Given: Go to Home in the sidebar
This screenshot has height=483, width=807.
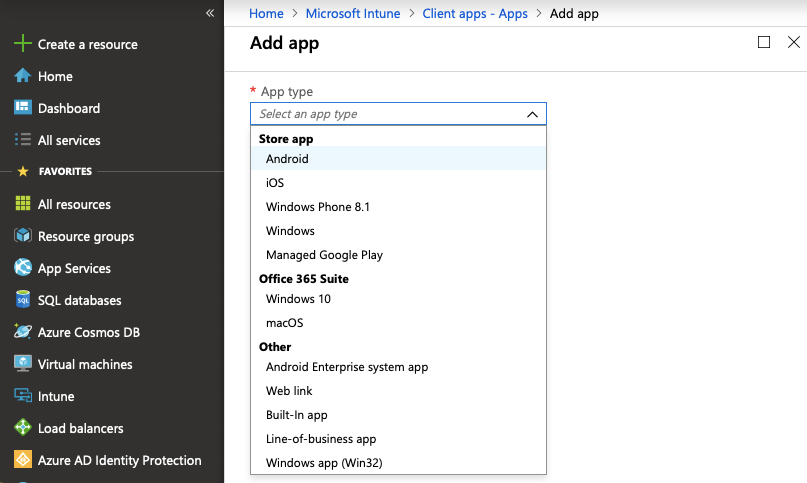Looking at the screenshot, I should (55, 76).
